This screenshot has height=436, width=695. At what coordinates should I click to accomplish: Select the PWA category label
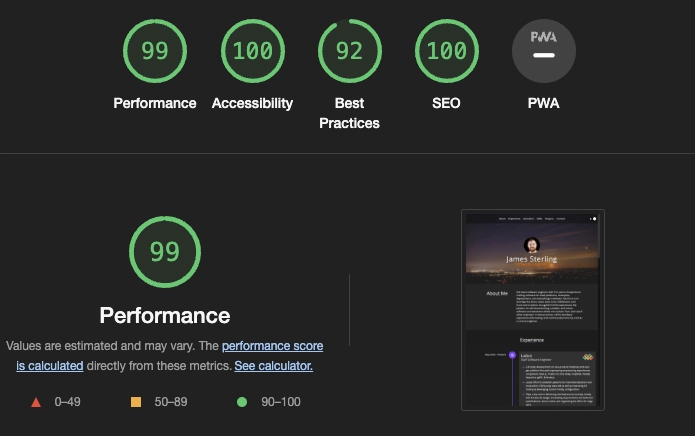[543, 103]
